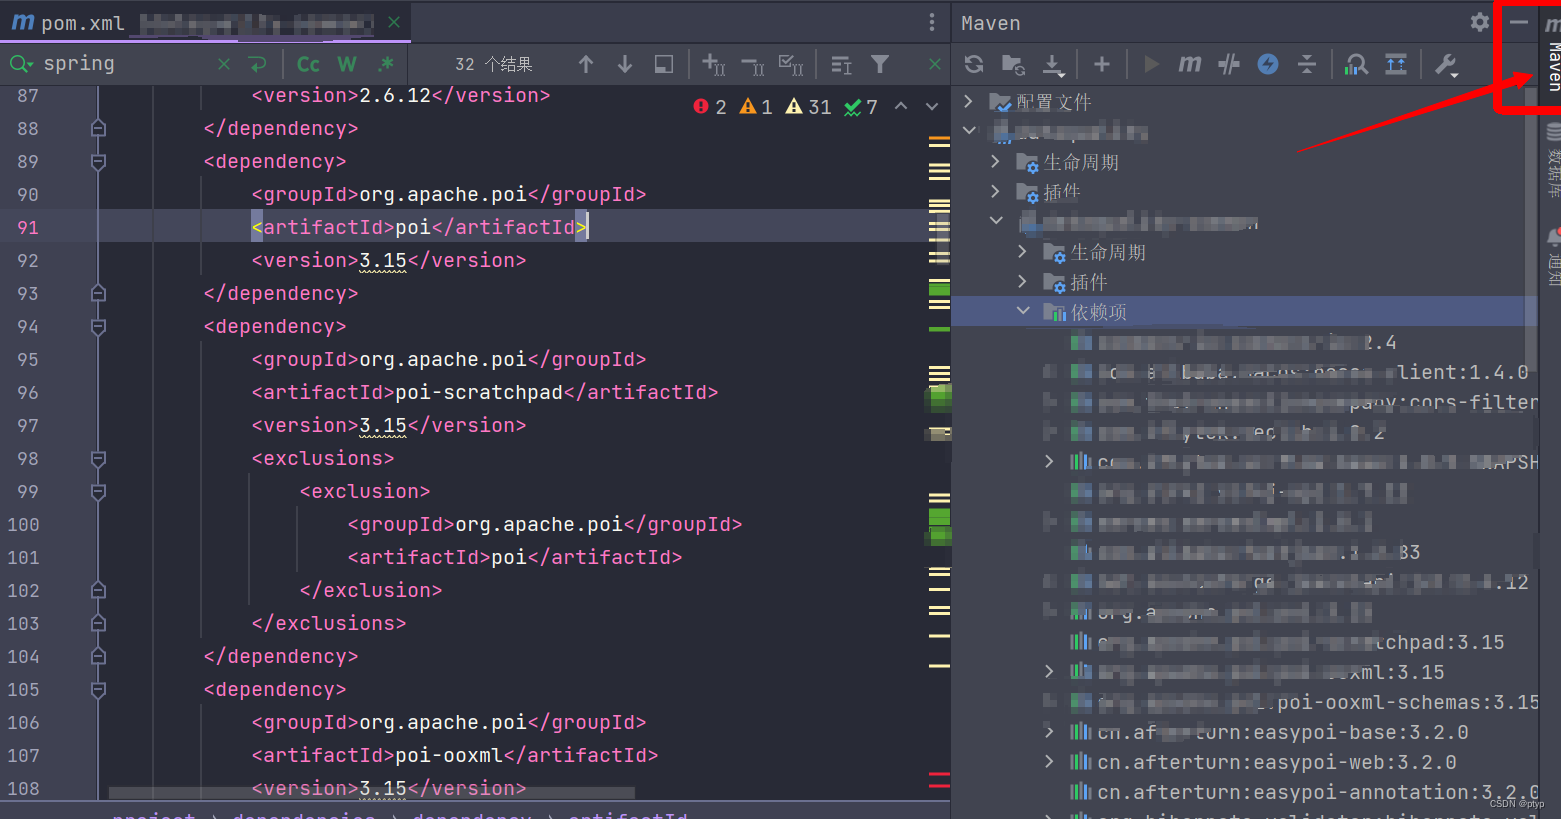The height and width of the screenshot is (819, 1561).
Task: Open Maven panel gear options
Action: coord(1480,22)
